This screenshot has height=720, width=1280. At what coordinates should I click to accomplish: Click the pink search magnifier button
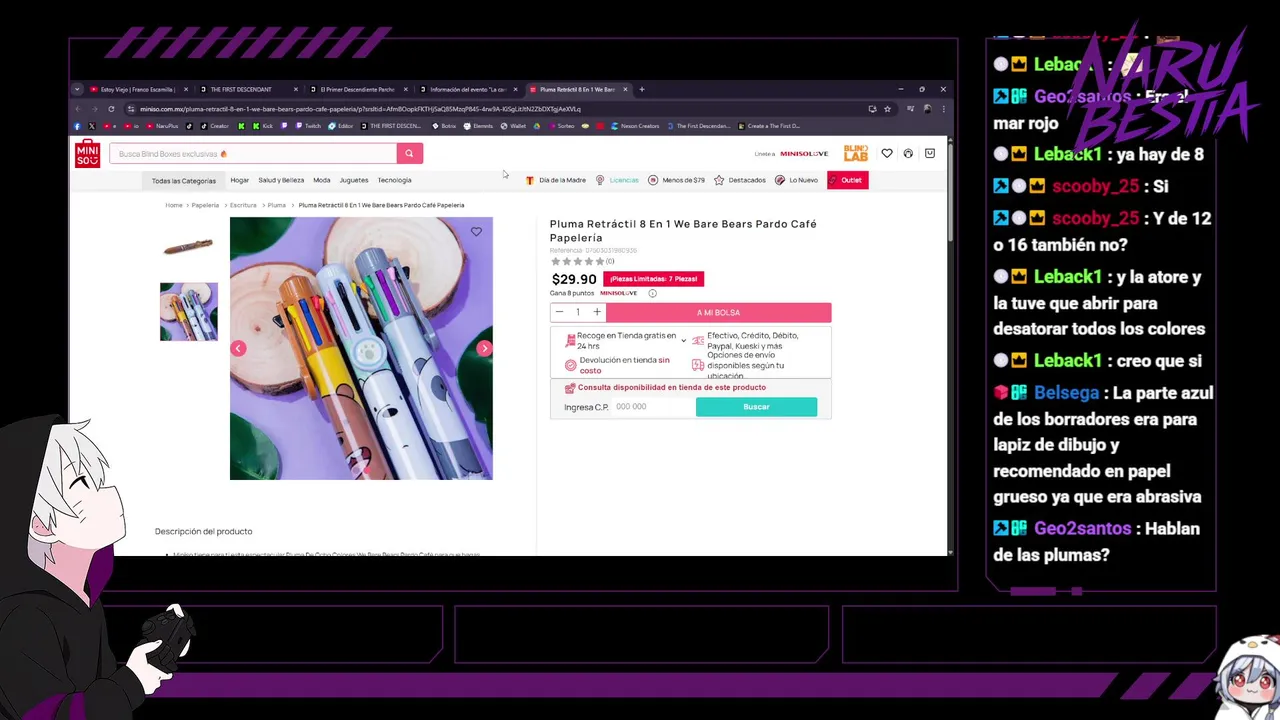[x=409, y=153]
